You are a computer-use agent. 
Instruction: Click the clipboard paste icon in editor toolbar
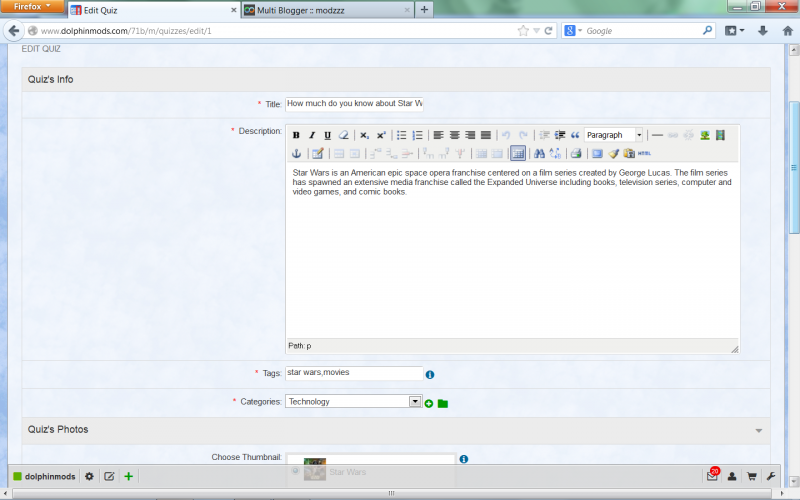(x=629, y=153)
